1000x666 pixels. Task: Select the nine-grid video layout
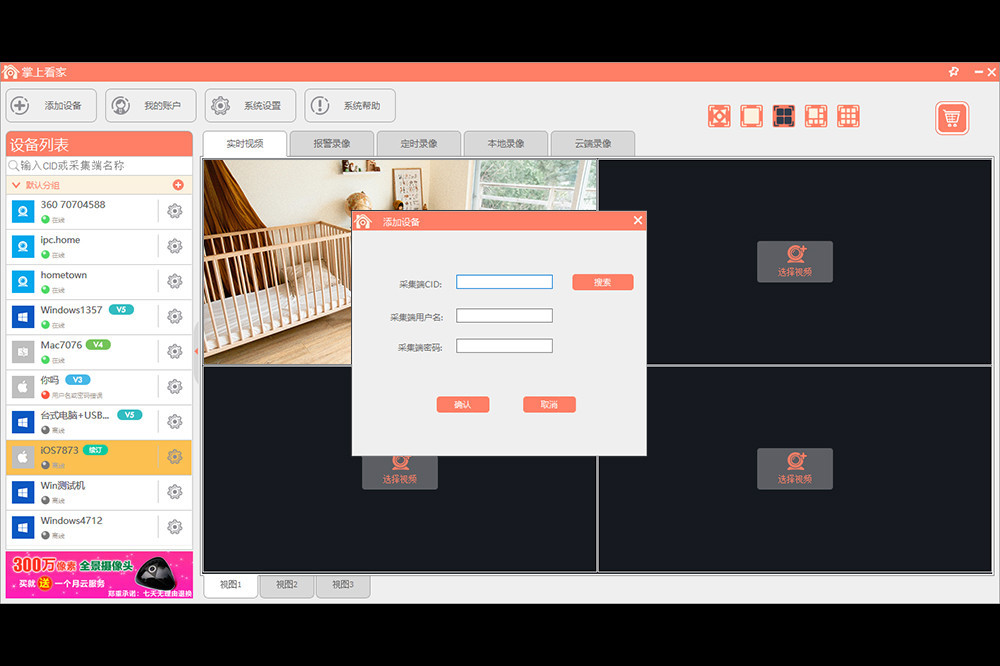coord(848,116)
